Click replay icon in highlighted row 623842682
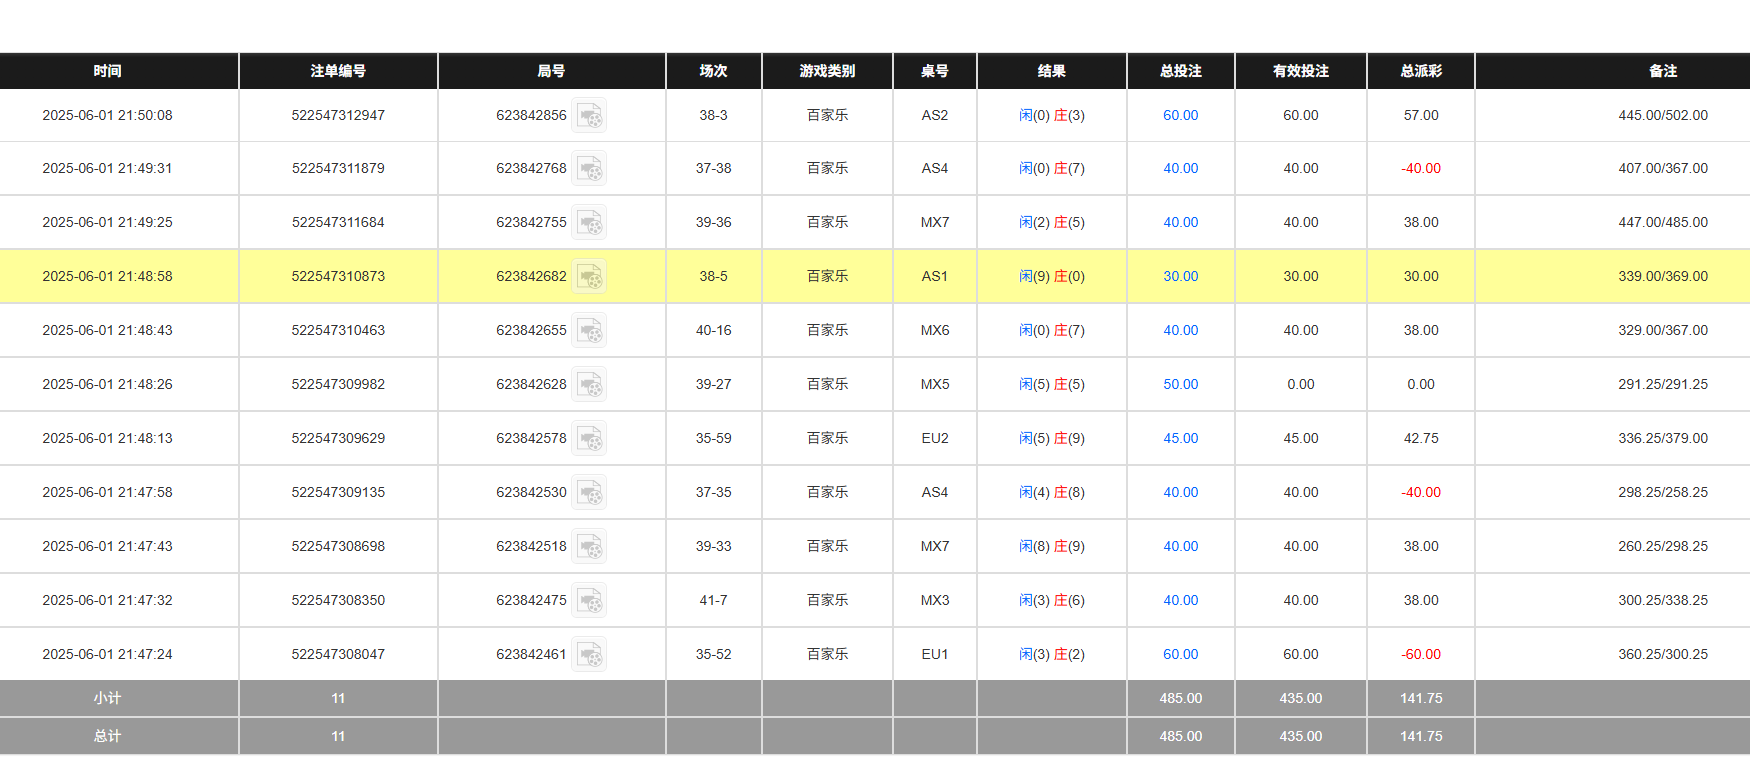This screenshot has height=778, width=1750. click(589, 277)
